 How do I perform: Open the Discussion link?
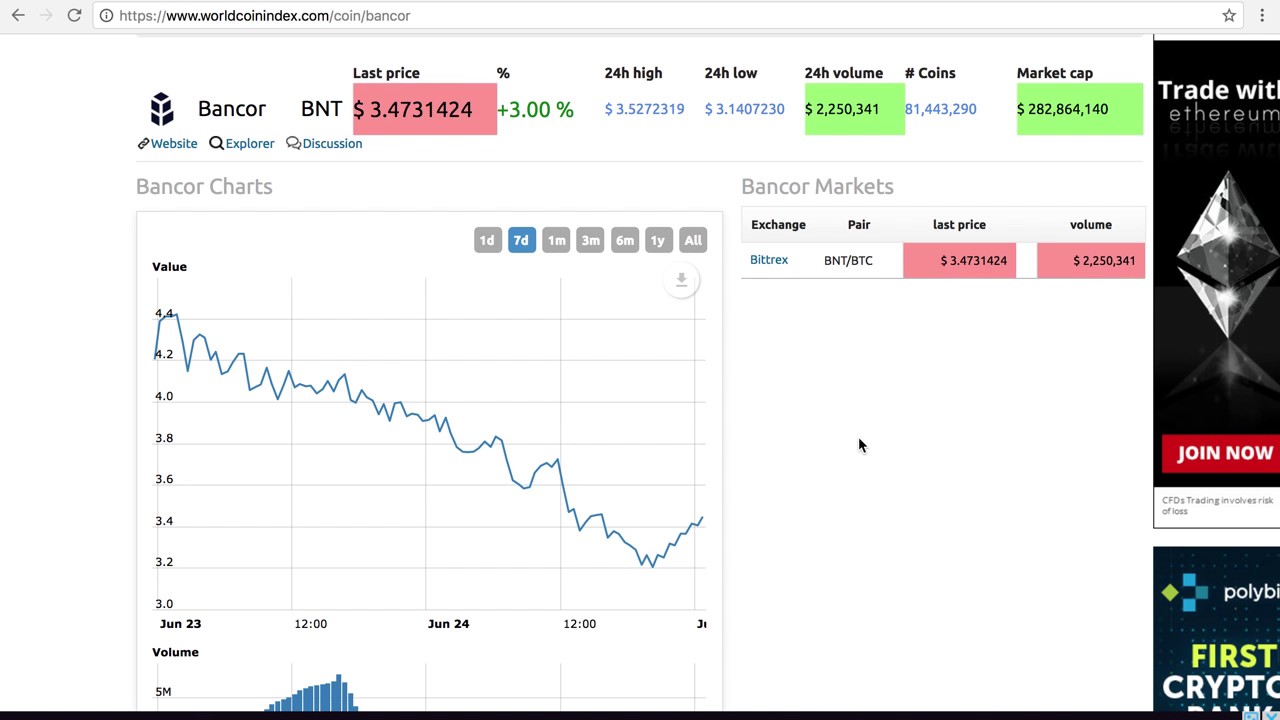point(332,143)
